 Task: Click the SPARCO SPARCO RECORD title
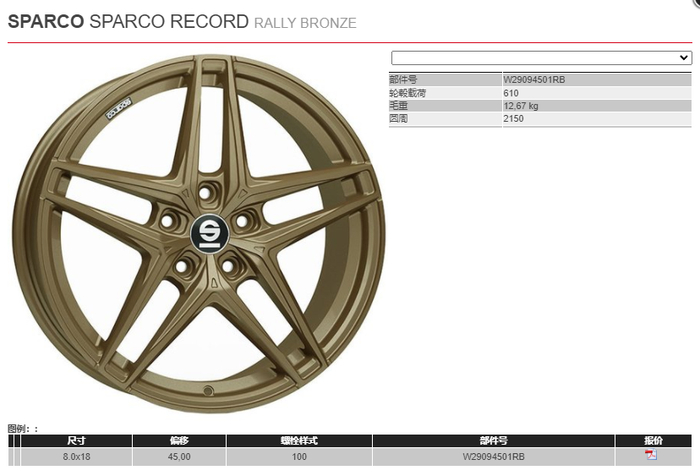(128, 21)
